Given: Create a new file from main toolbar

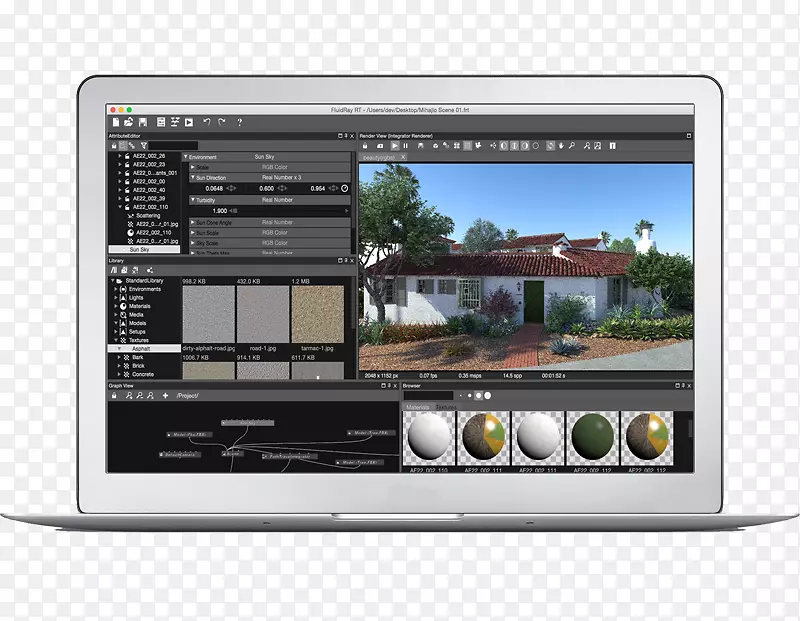Looking at the screenshot, I should (x=116, y=122).
